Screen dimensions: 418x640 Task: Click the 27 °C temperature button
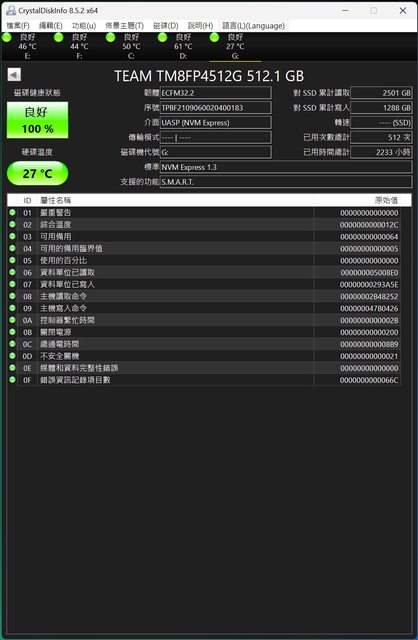(x=37, y=173)
